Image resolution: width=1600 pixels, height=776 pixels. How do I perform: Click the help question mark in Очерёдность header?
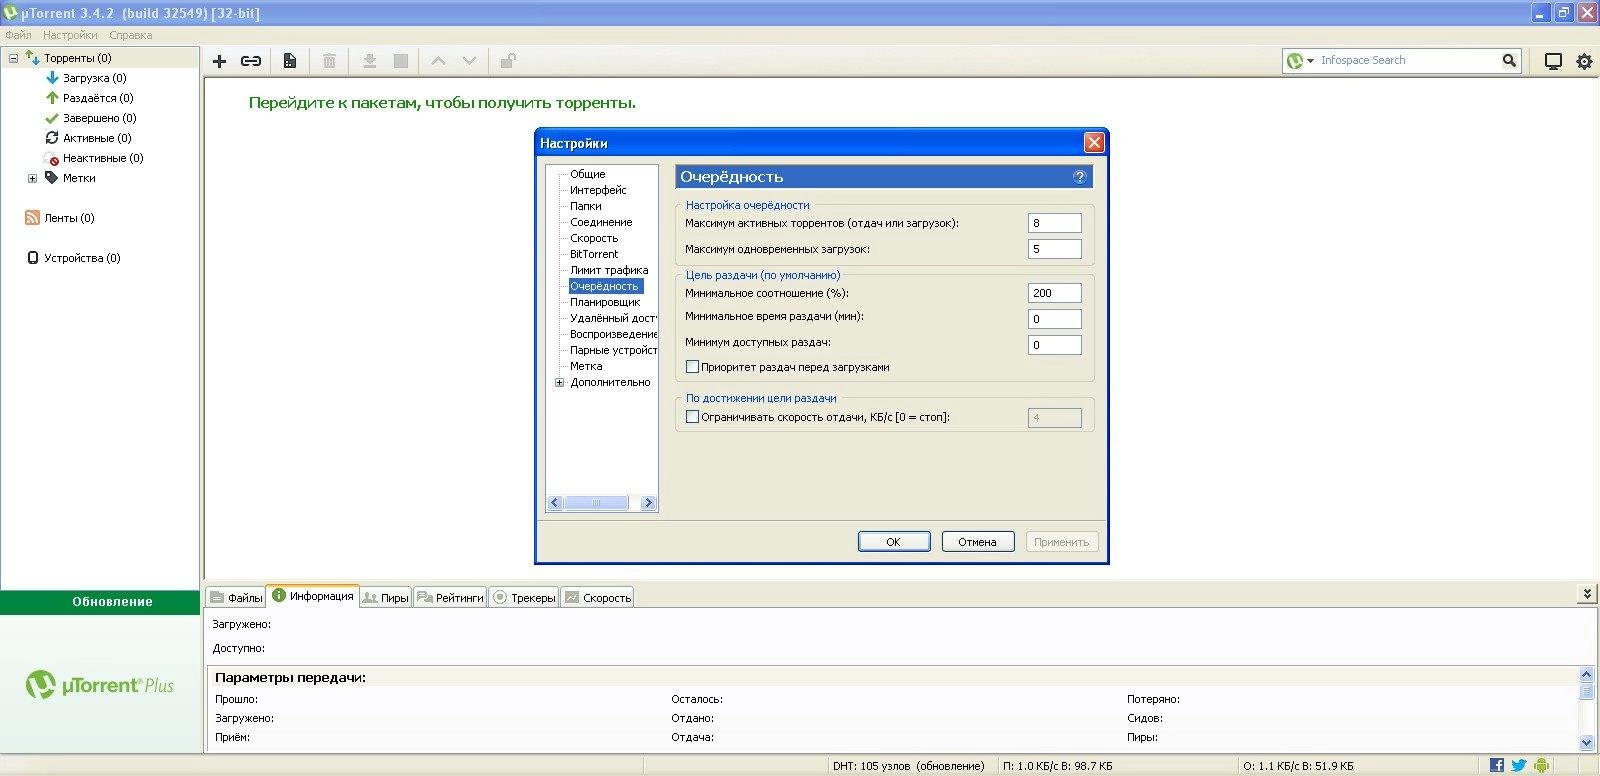tap(1079, 177)
